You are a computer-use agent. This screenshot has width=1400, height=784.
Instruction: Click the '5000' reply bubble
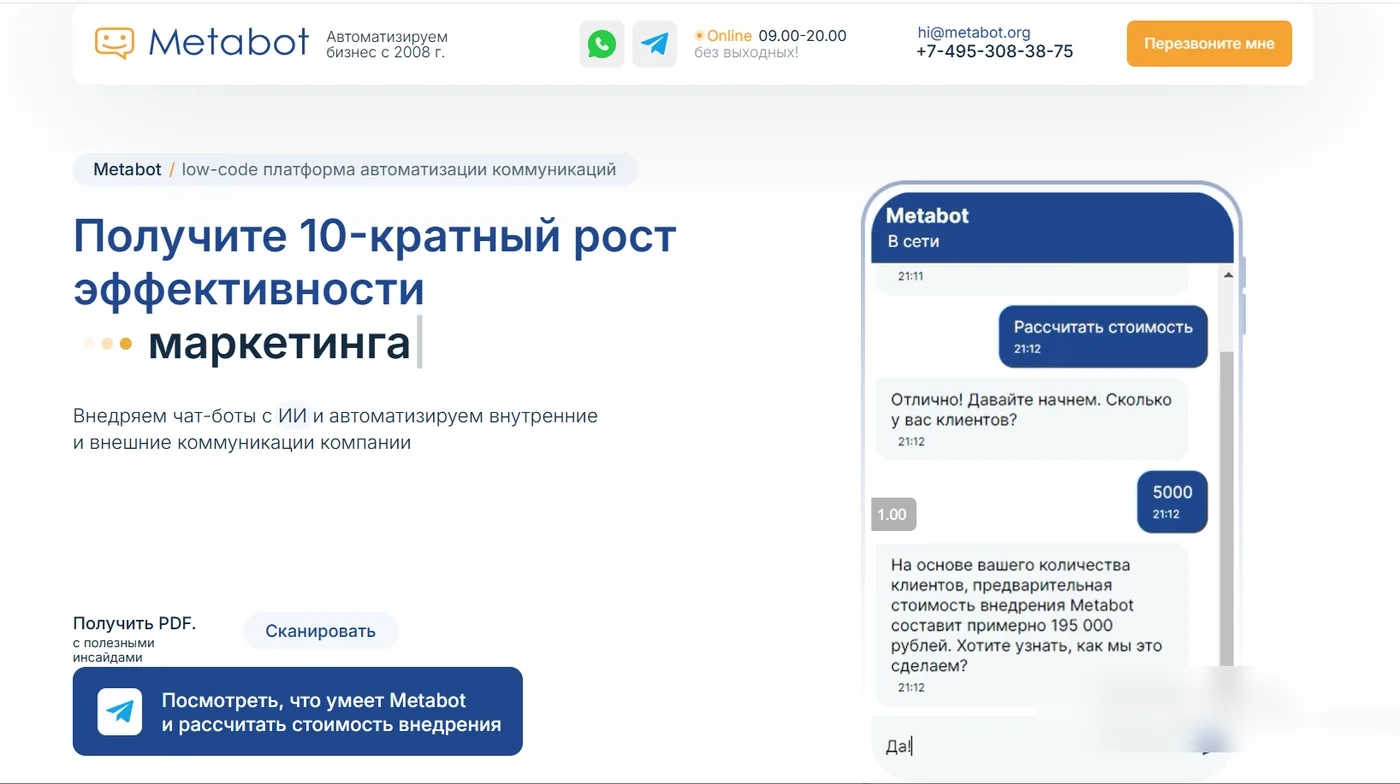coord(1172,502)
